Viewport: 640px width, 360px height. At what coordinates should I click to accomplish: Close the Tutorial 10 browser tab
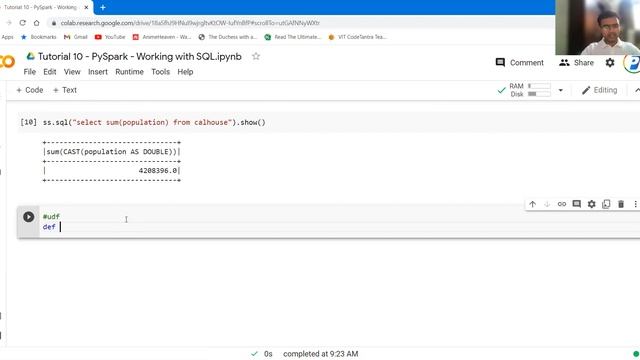coord(86,7)
